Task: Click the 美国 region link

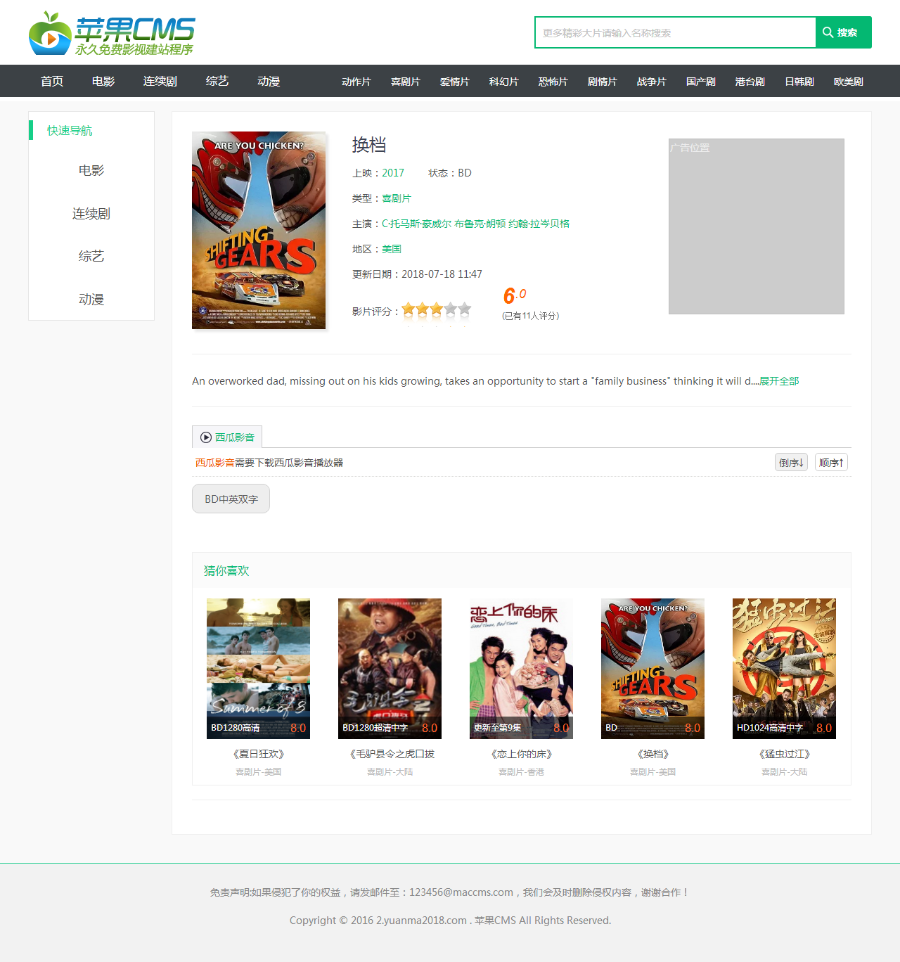Action: (391, 248)
